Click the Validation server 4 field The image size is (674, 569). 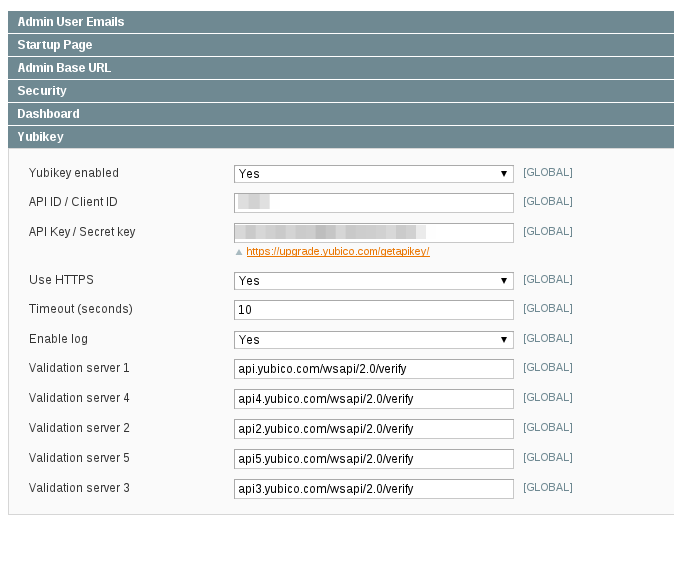point(373,399)
